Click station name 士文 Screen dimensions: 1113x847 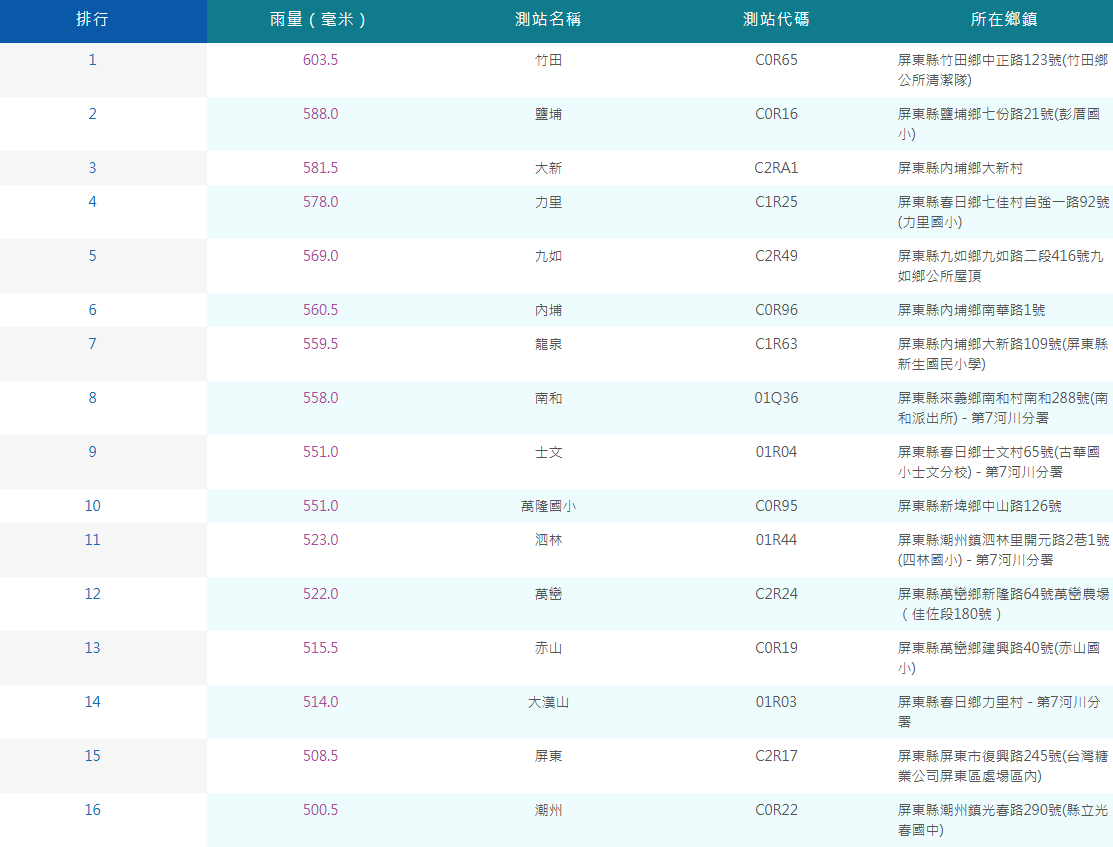point(548,452)
